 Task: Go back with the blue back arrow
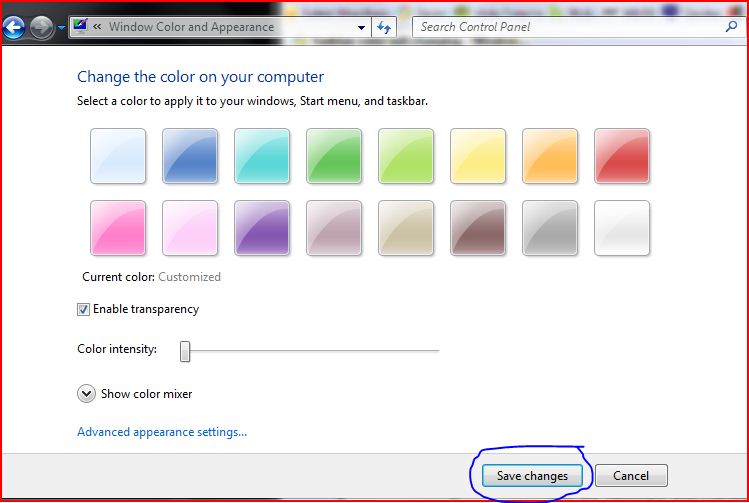tap(13, 28)
